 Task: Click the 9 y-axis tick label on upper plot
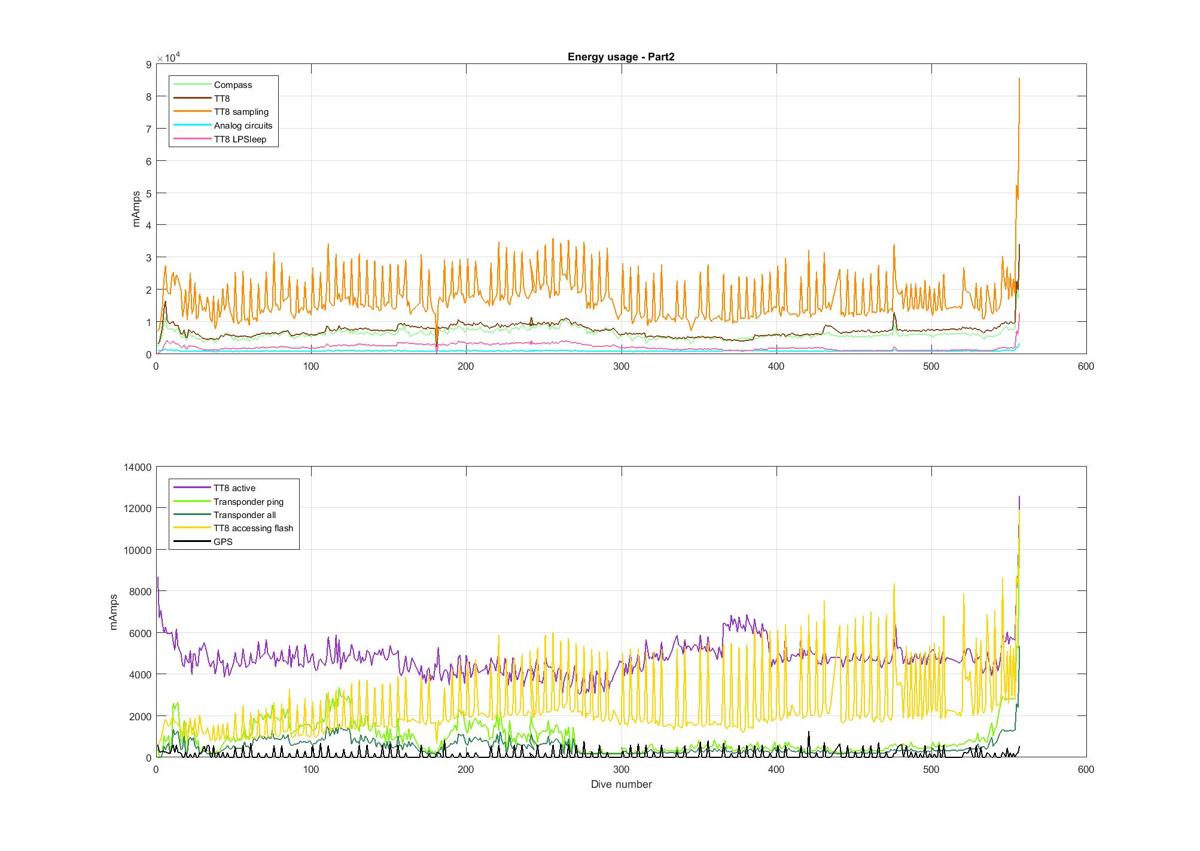148,64
